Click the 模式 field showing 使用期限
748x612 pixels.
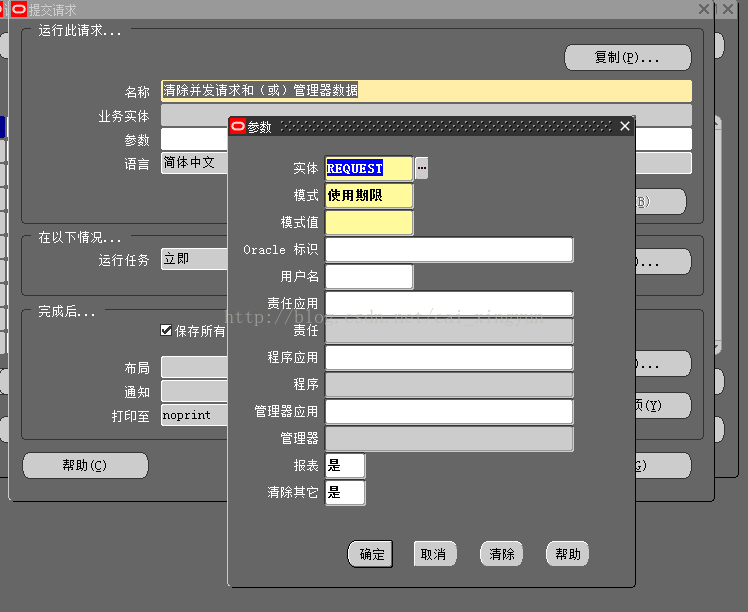click(369, 196)
